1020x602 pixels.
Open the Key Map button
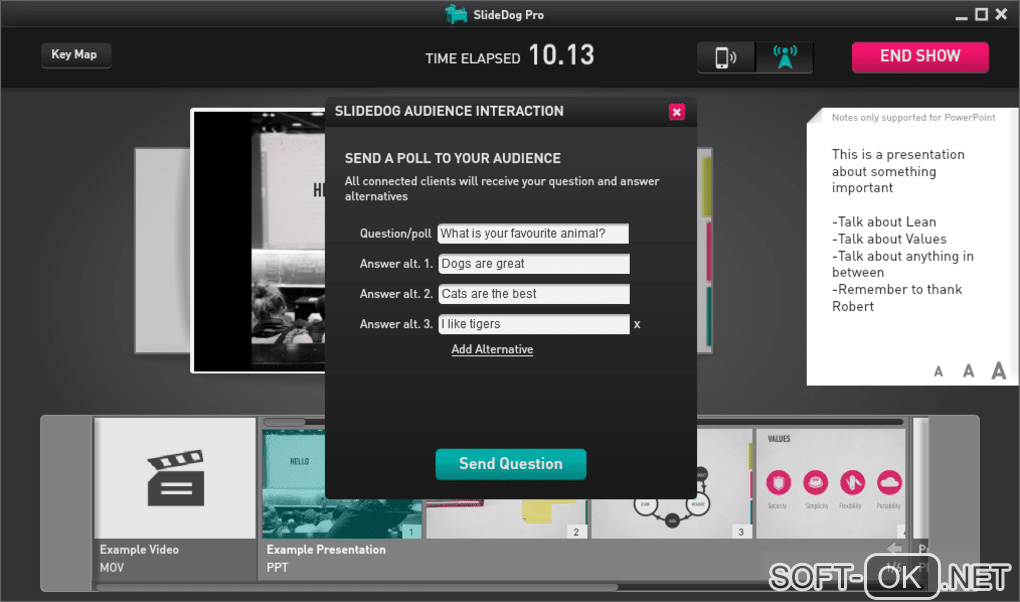click(75, 55)
